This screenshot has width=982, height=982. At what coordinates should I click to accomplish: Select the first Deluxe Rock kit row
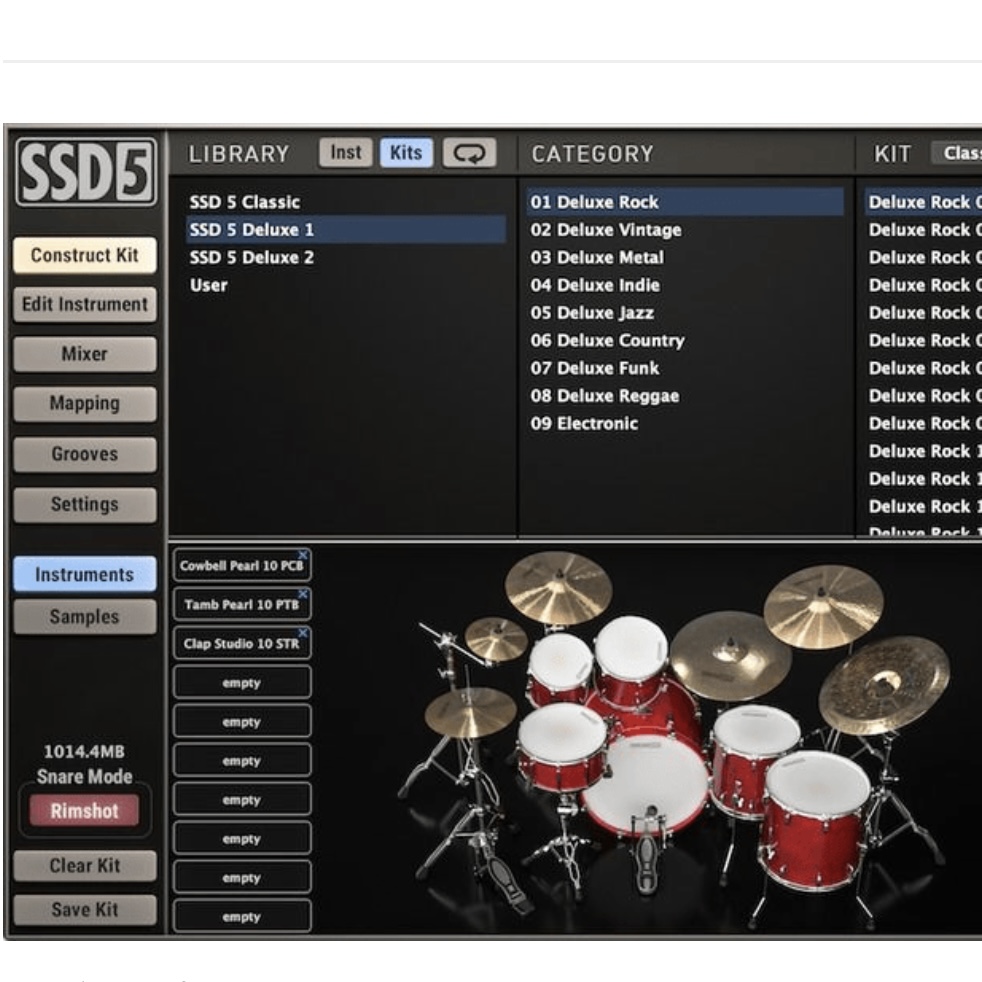click(x=923, y=202)
